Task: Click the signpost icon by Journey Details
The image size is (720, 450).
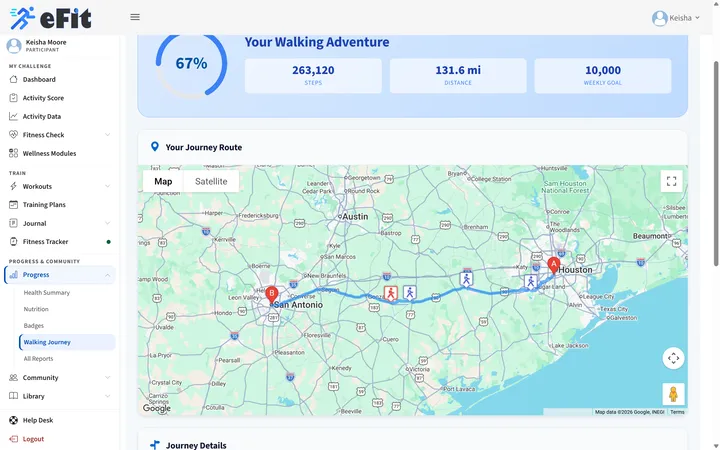Action: point(155,445)
